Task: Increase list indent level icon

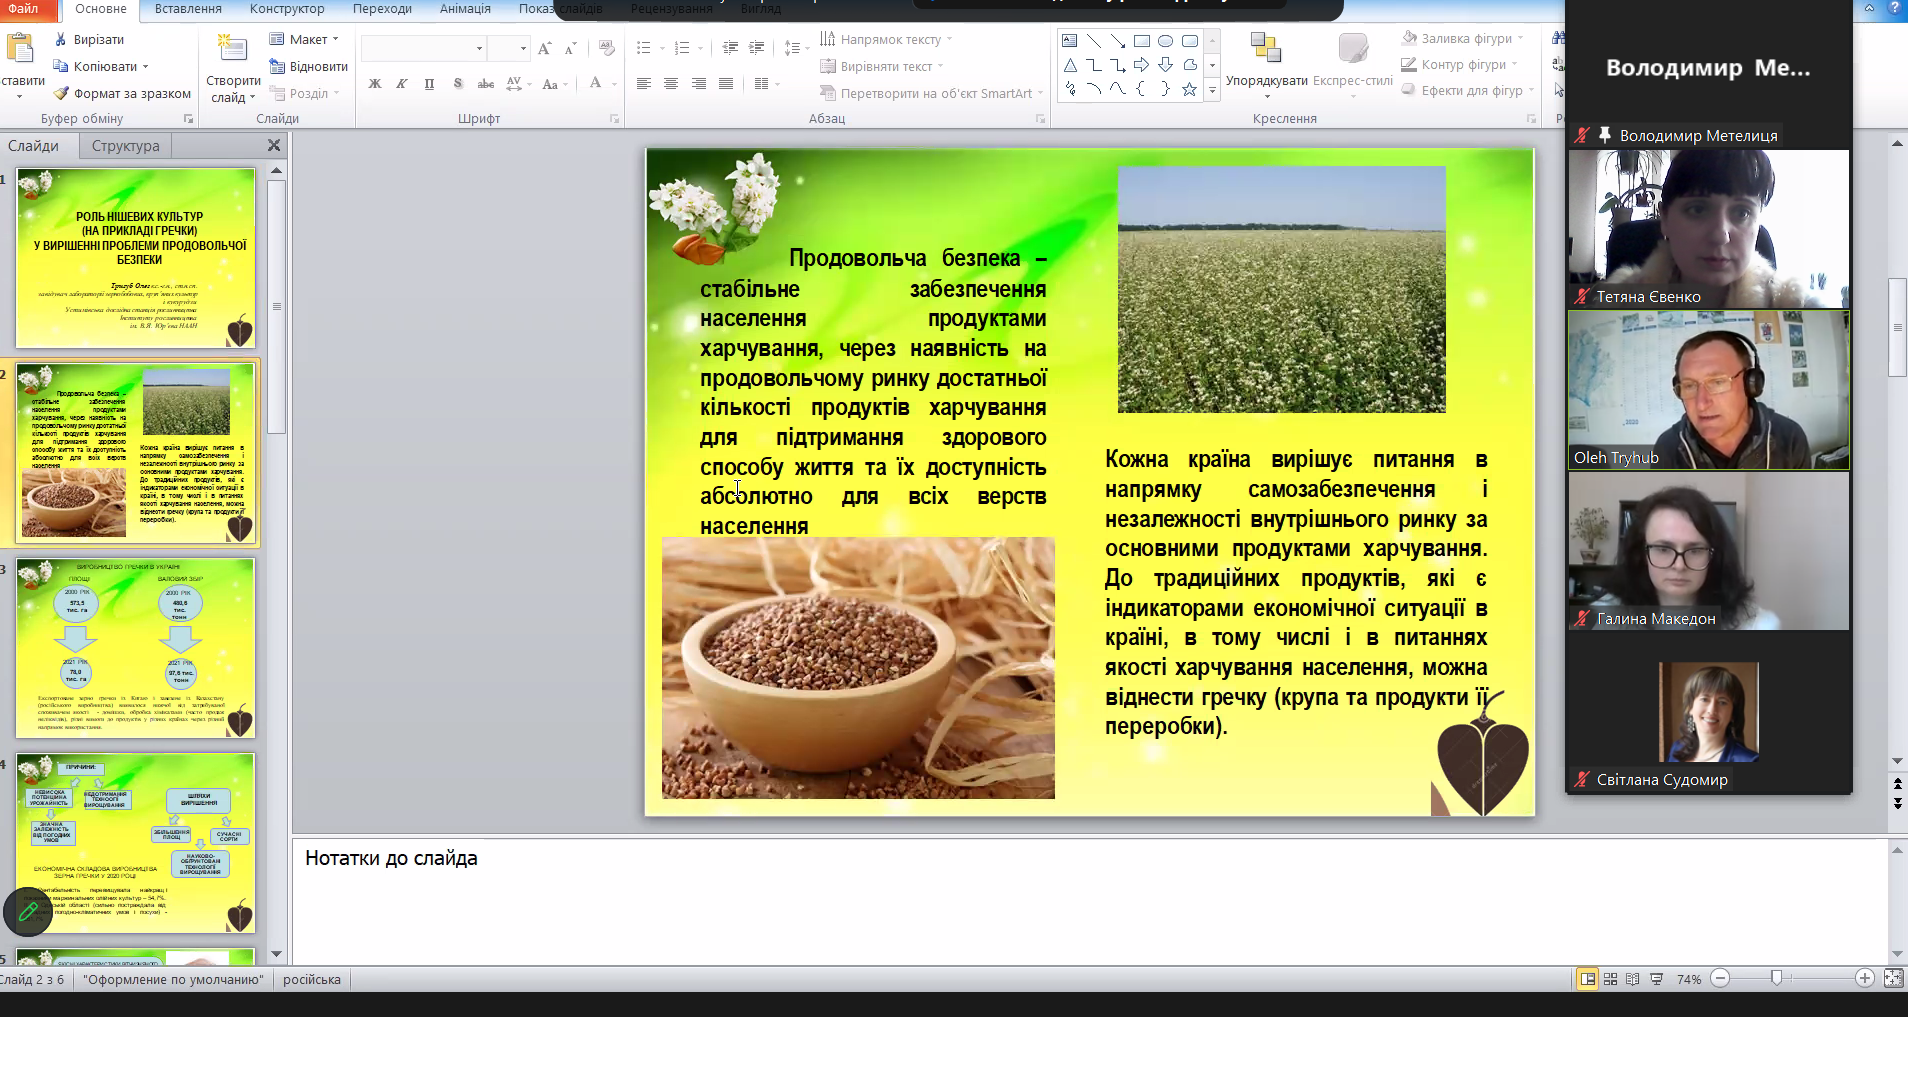Action: tap(757, 48)
